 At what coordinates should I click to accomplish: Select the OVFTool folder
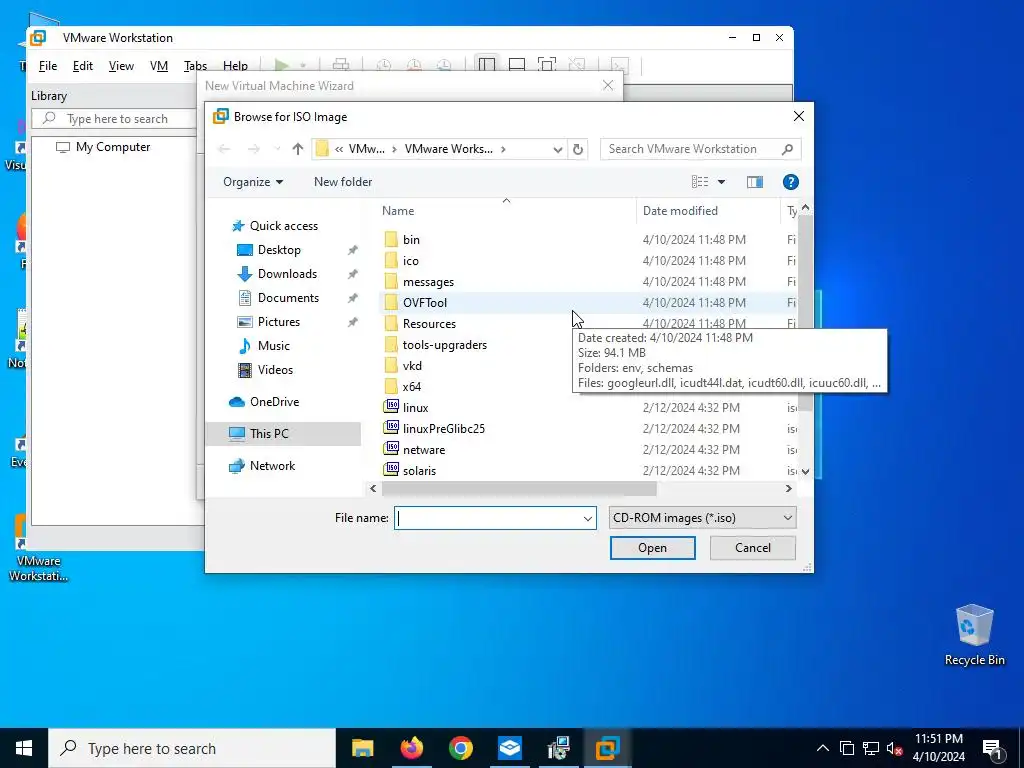425,302
